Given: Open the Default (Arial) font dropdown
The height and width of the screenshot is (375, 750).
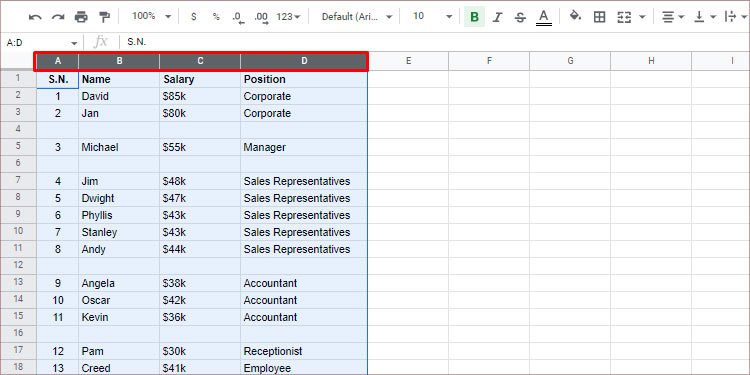Looking at the screenshot, I should coord(357,17).
